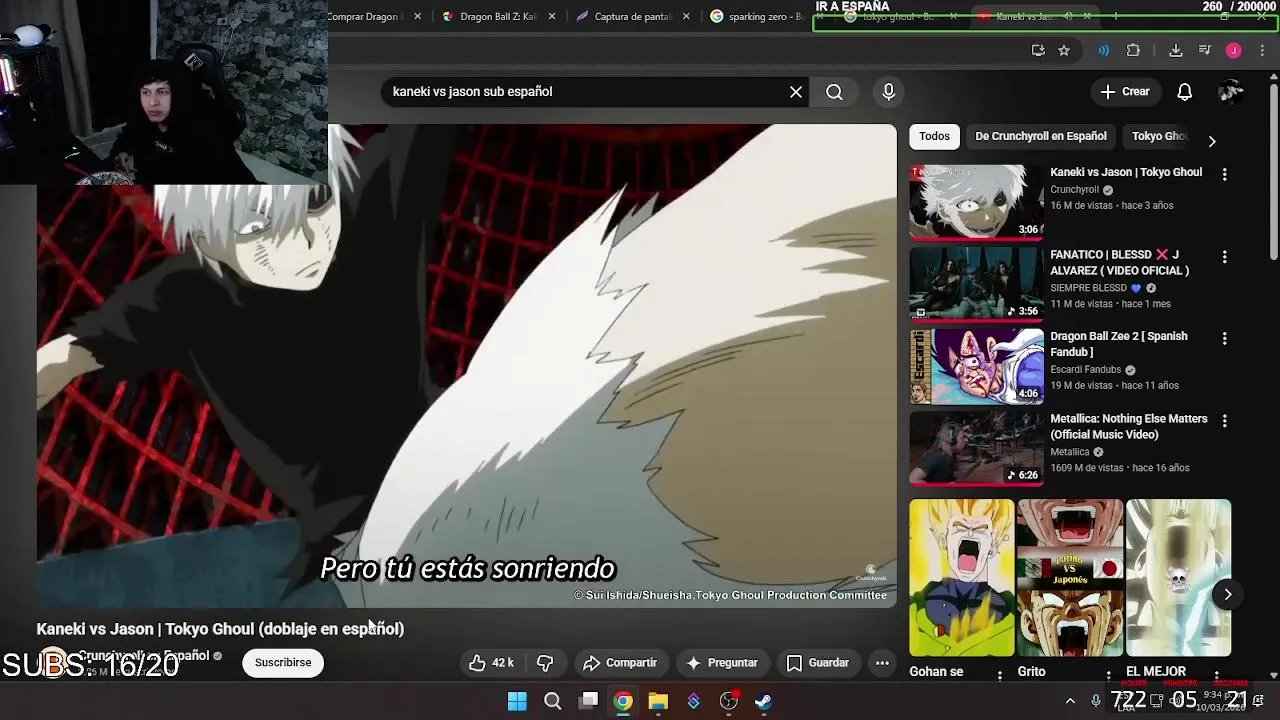The image size is (1280, 720).
Task: Open more actions menu below video
Action: point(882,662)
